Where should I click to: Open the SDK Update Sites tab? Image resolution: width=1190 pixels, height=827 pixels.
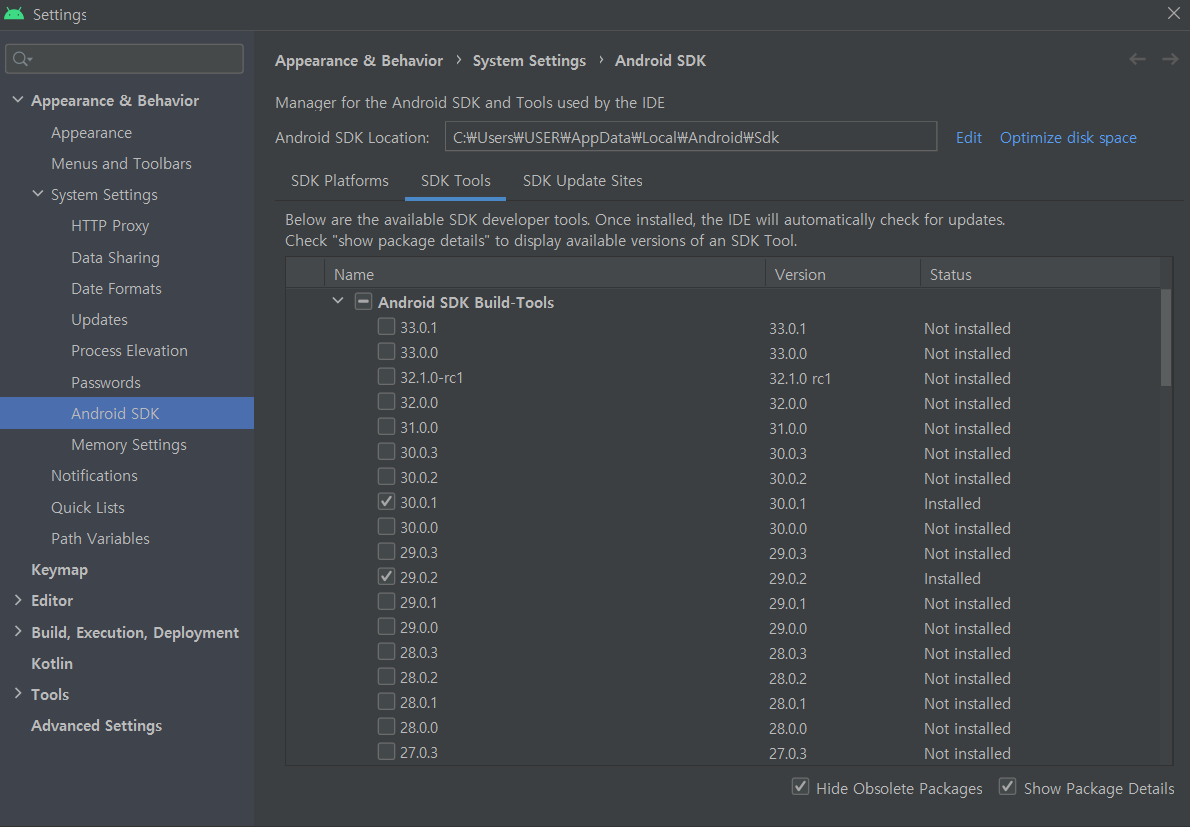coord(582,181)
